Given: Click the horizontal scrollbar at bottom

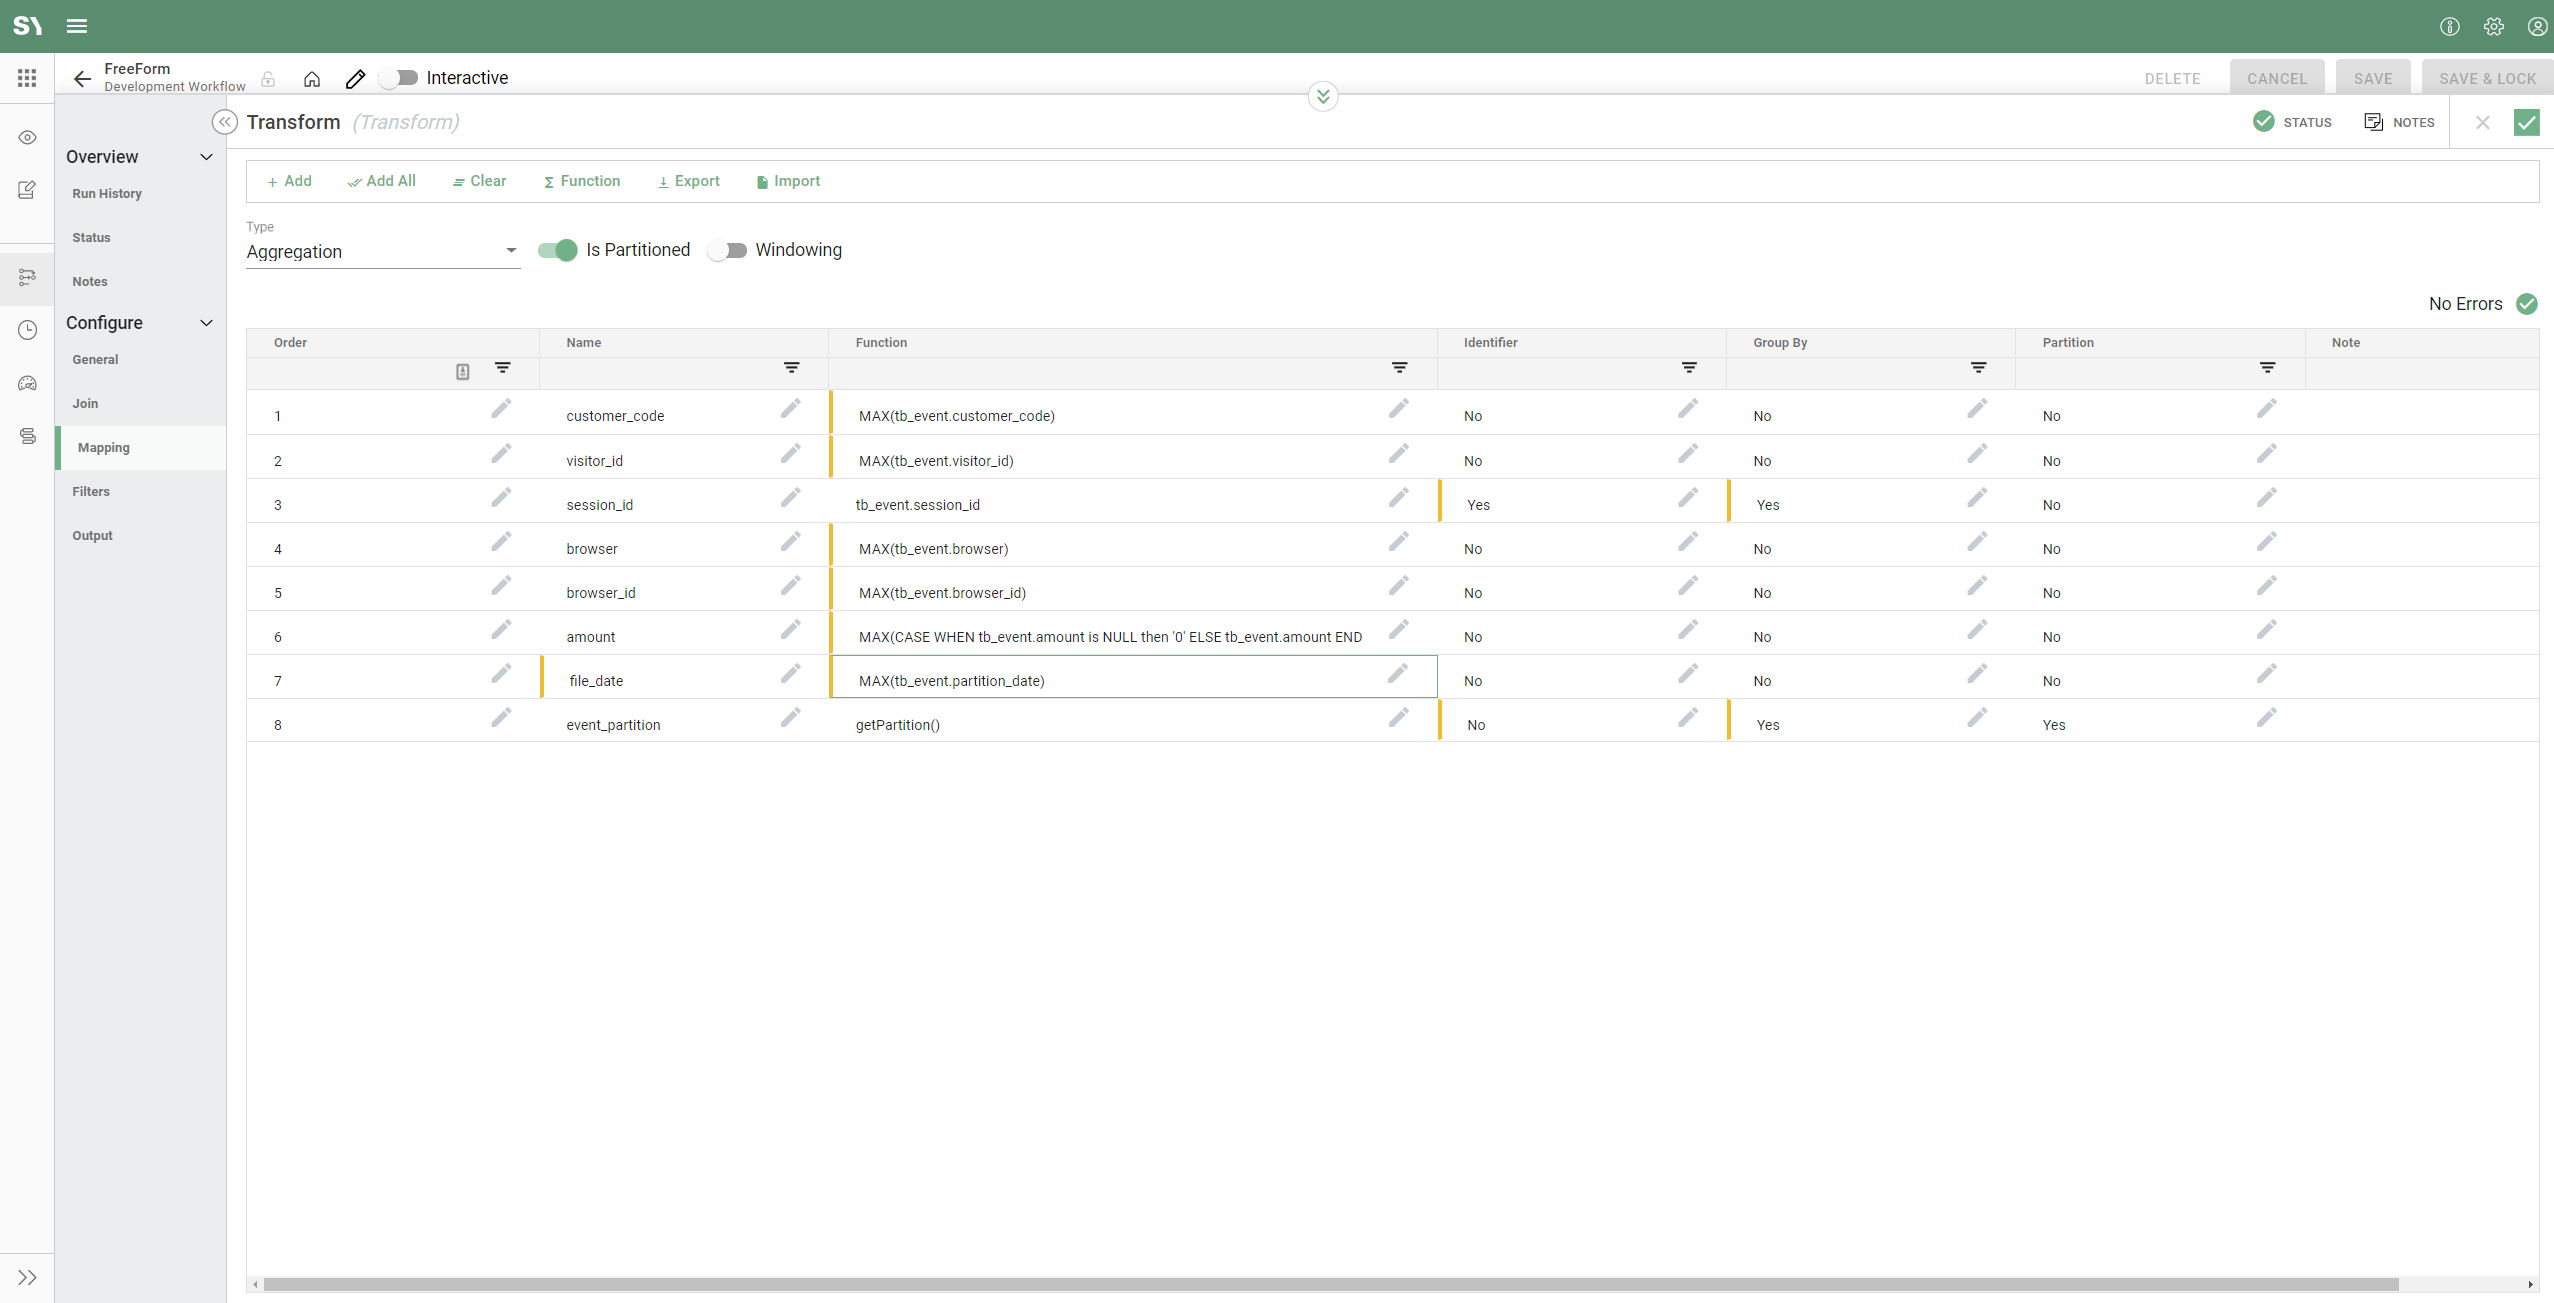Looking at the screenshot, I should pyautogui.click(x=1330, y=1284).
